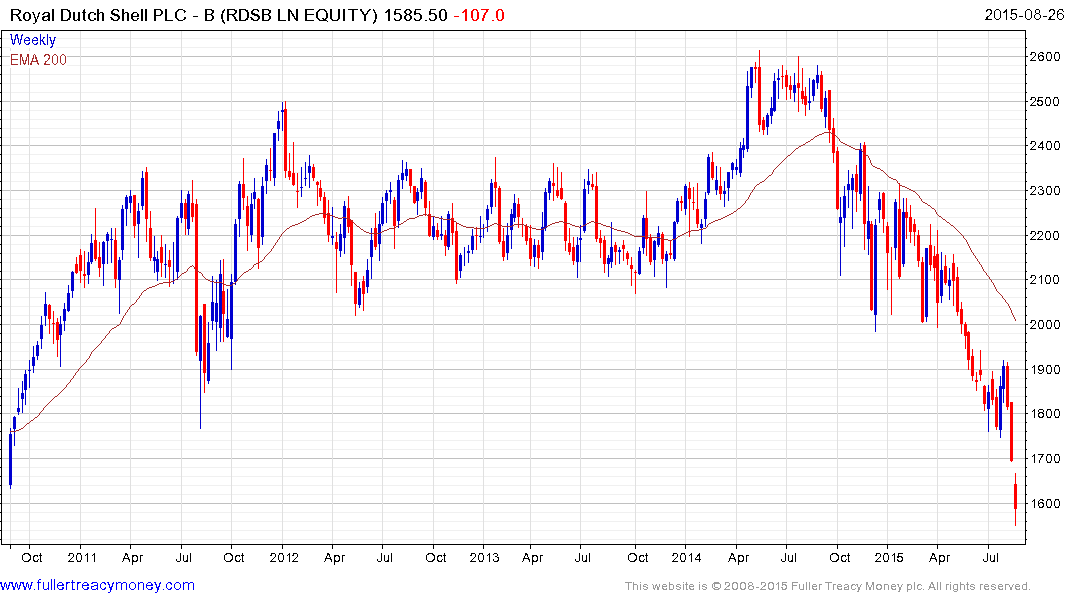Click the last price value 1585.50
This screenshot has height=600, width=1075.
pos(415,15)
